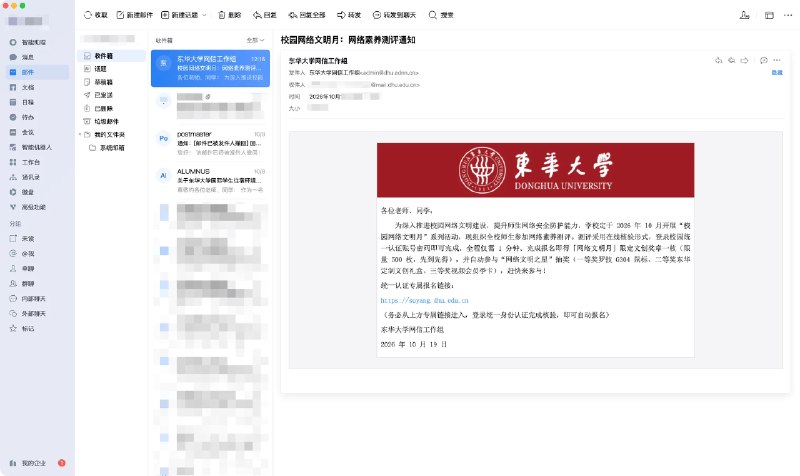
Task: Select the 收件箱 (Inbox) folder
Action: point(111,56)
